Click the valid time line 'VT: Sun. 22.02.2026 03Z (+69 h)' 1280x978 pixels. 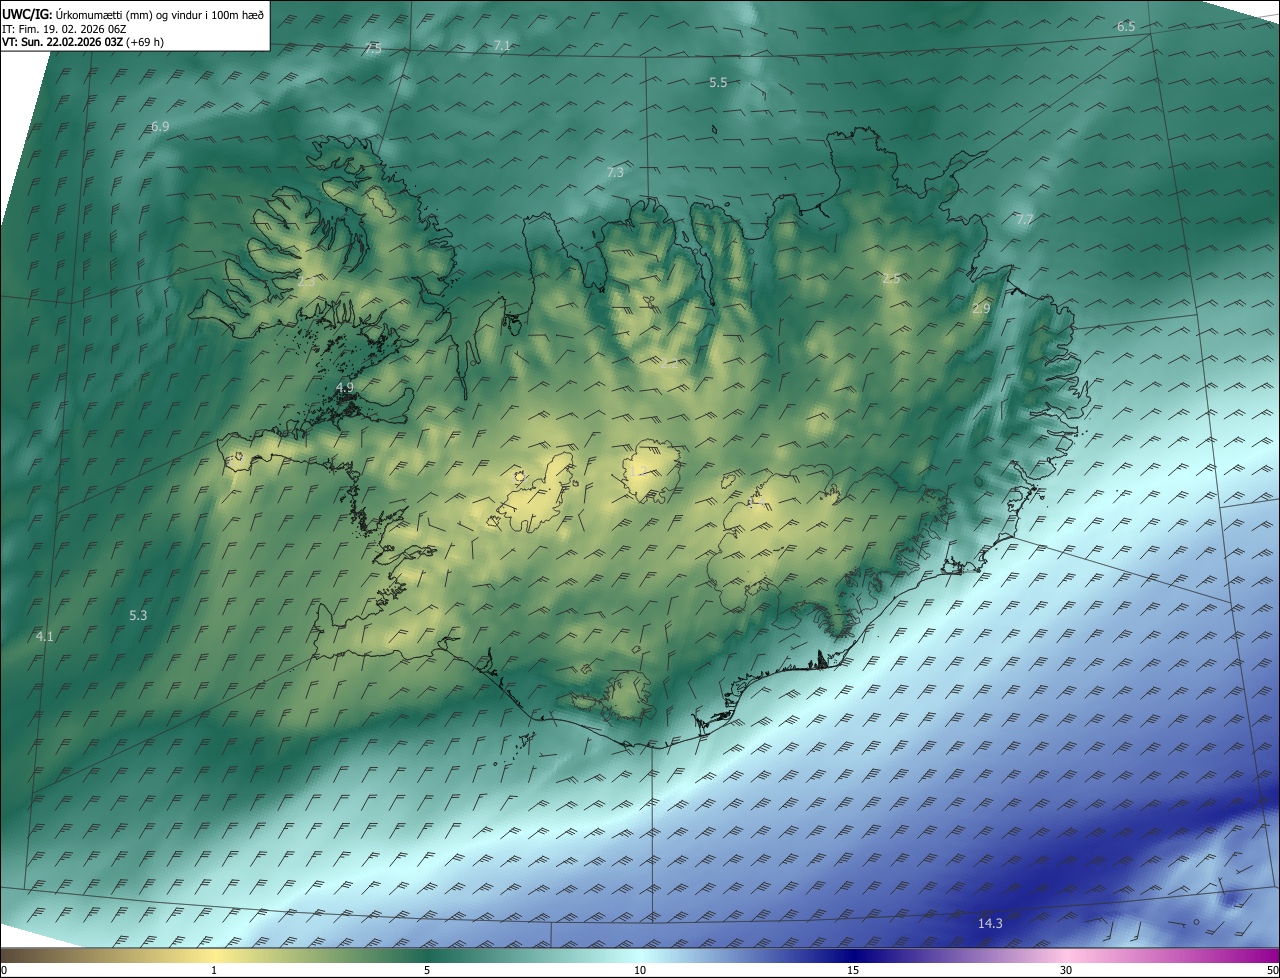click(83, 42)
